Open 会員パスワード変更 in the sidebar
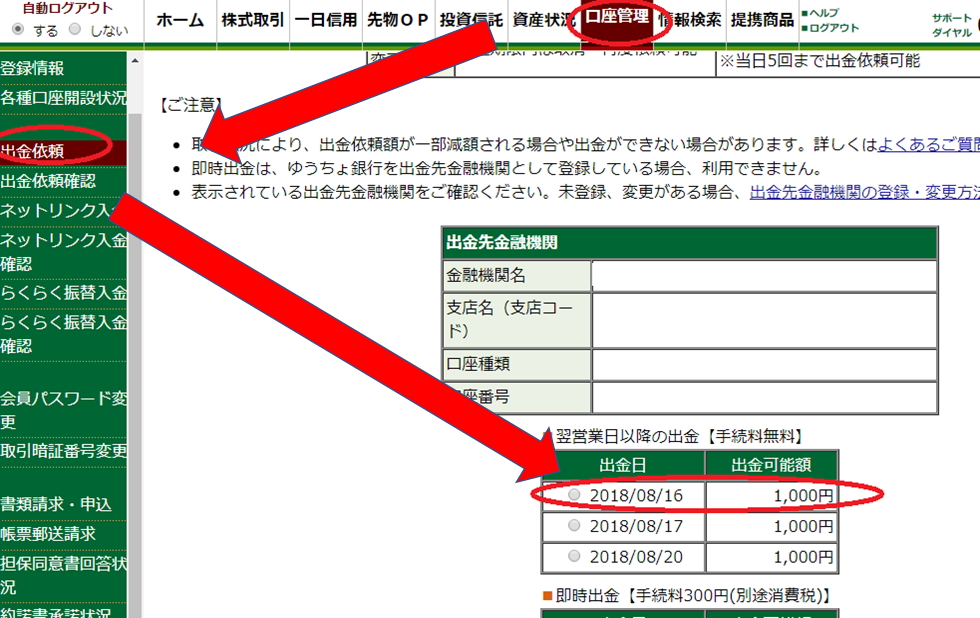The height and width of the screenshot is (618, 980). click(63, 410)
